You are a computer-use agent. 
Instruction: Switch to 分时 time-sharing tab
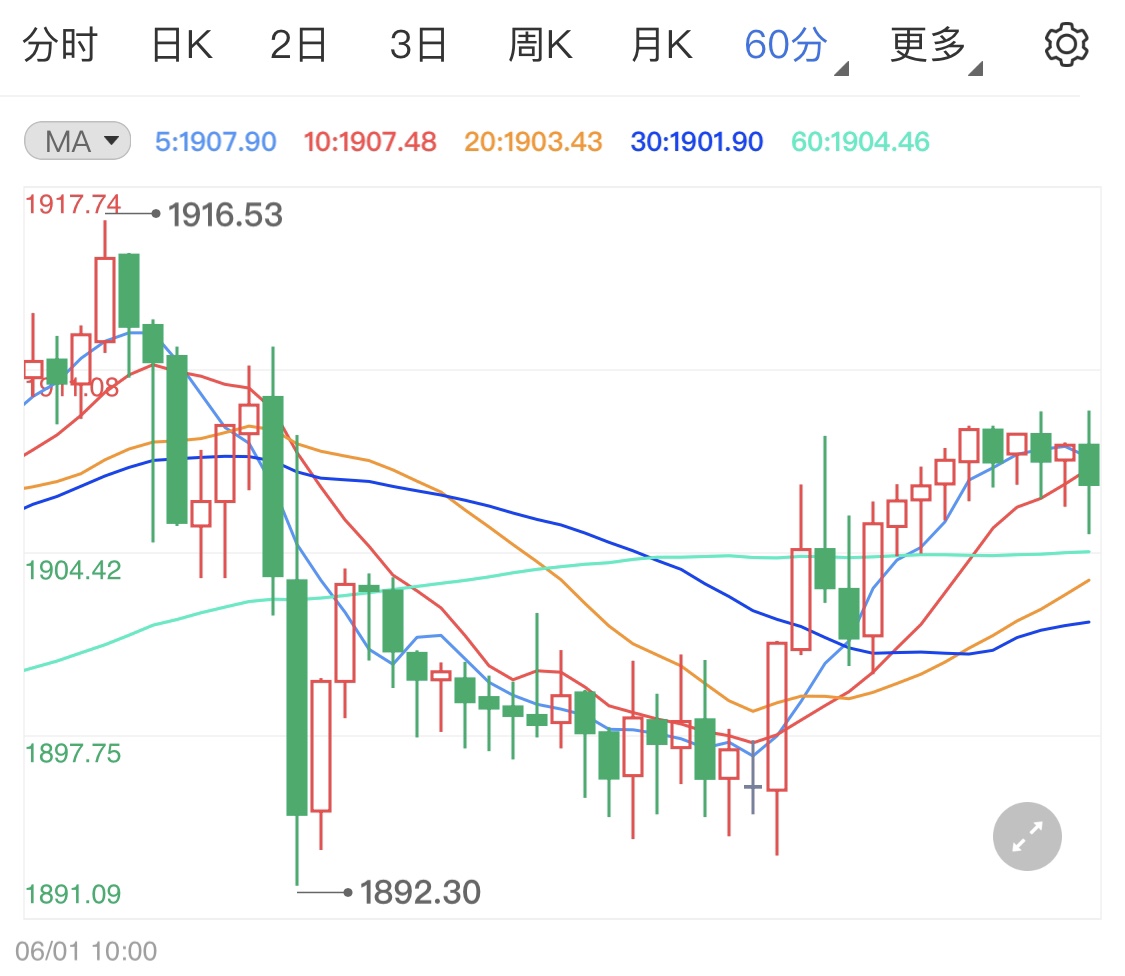pos(60,45)
